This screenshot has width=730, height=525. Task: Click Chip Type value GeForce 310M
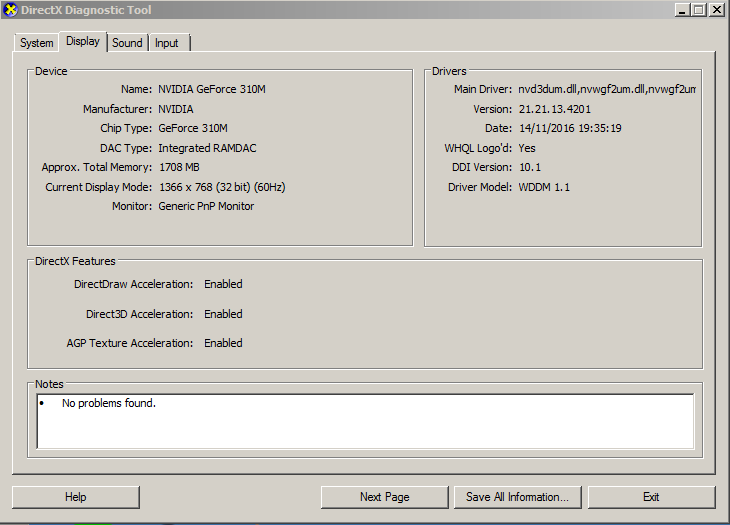[193, 128]
